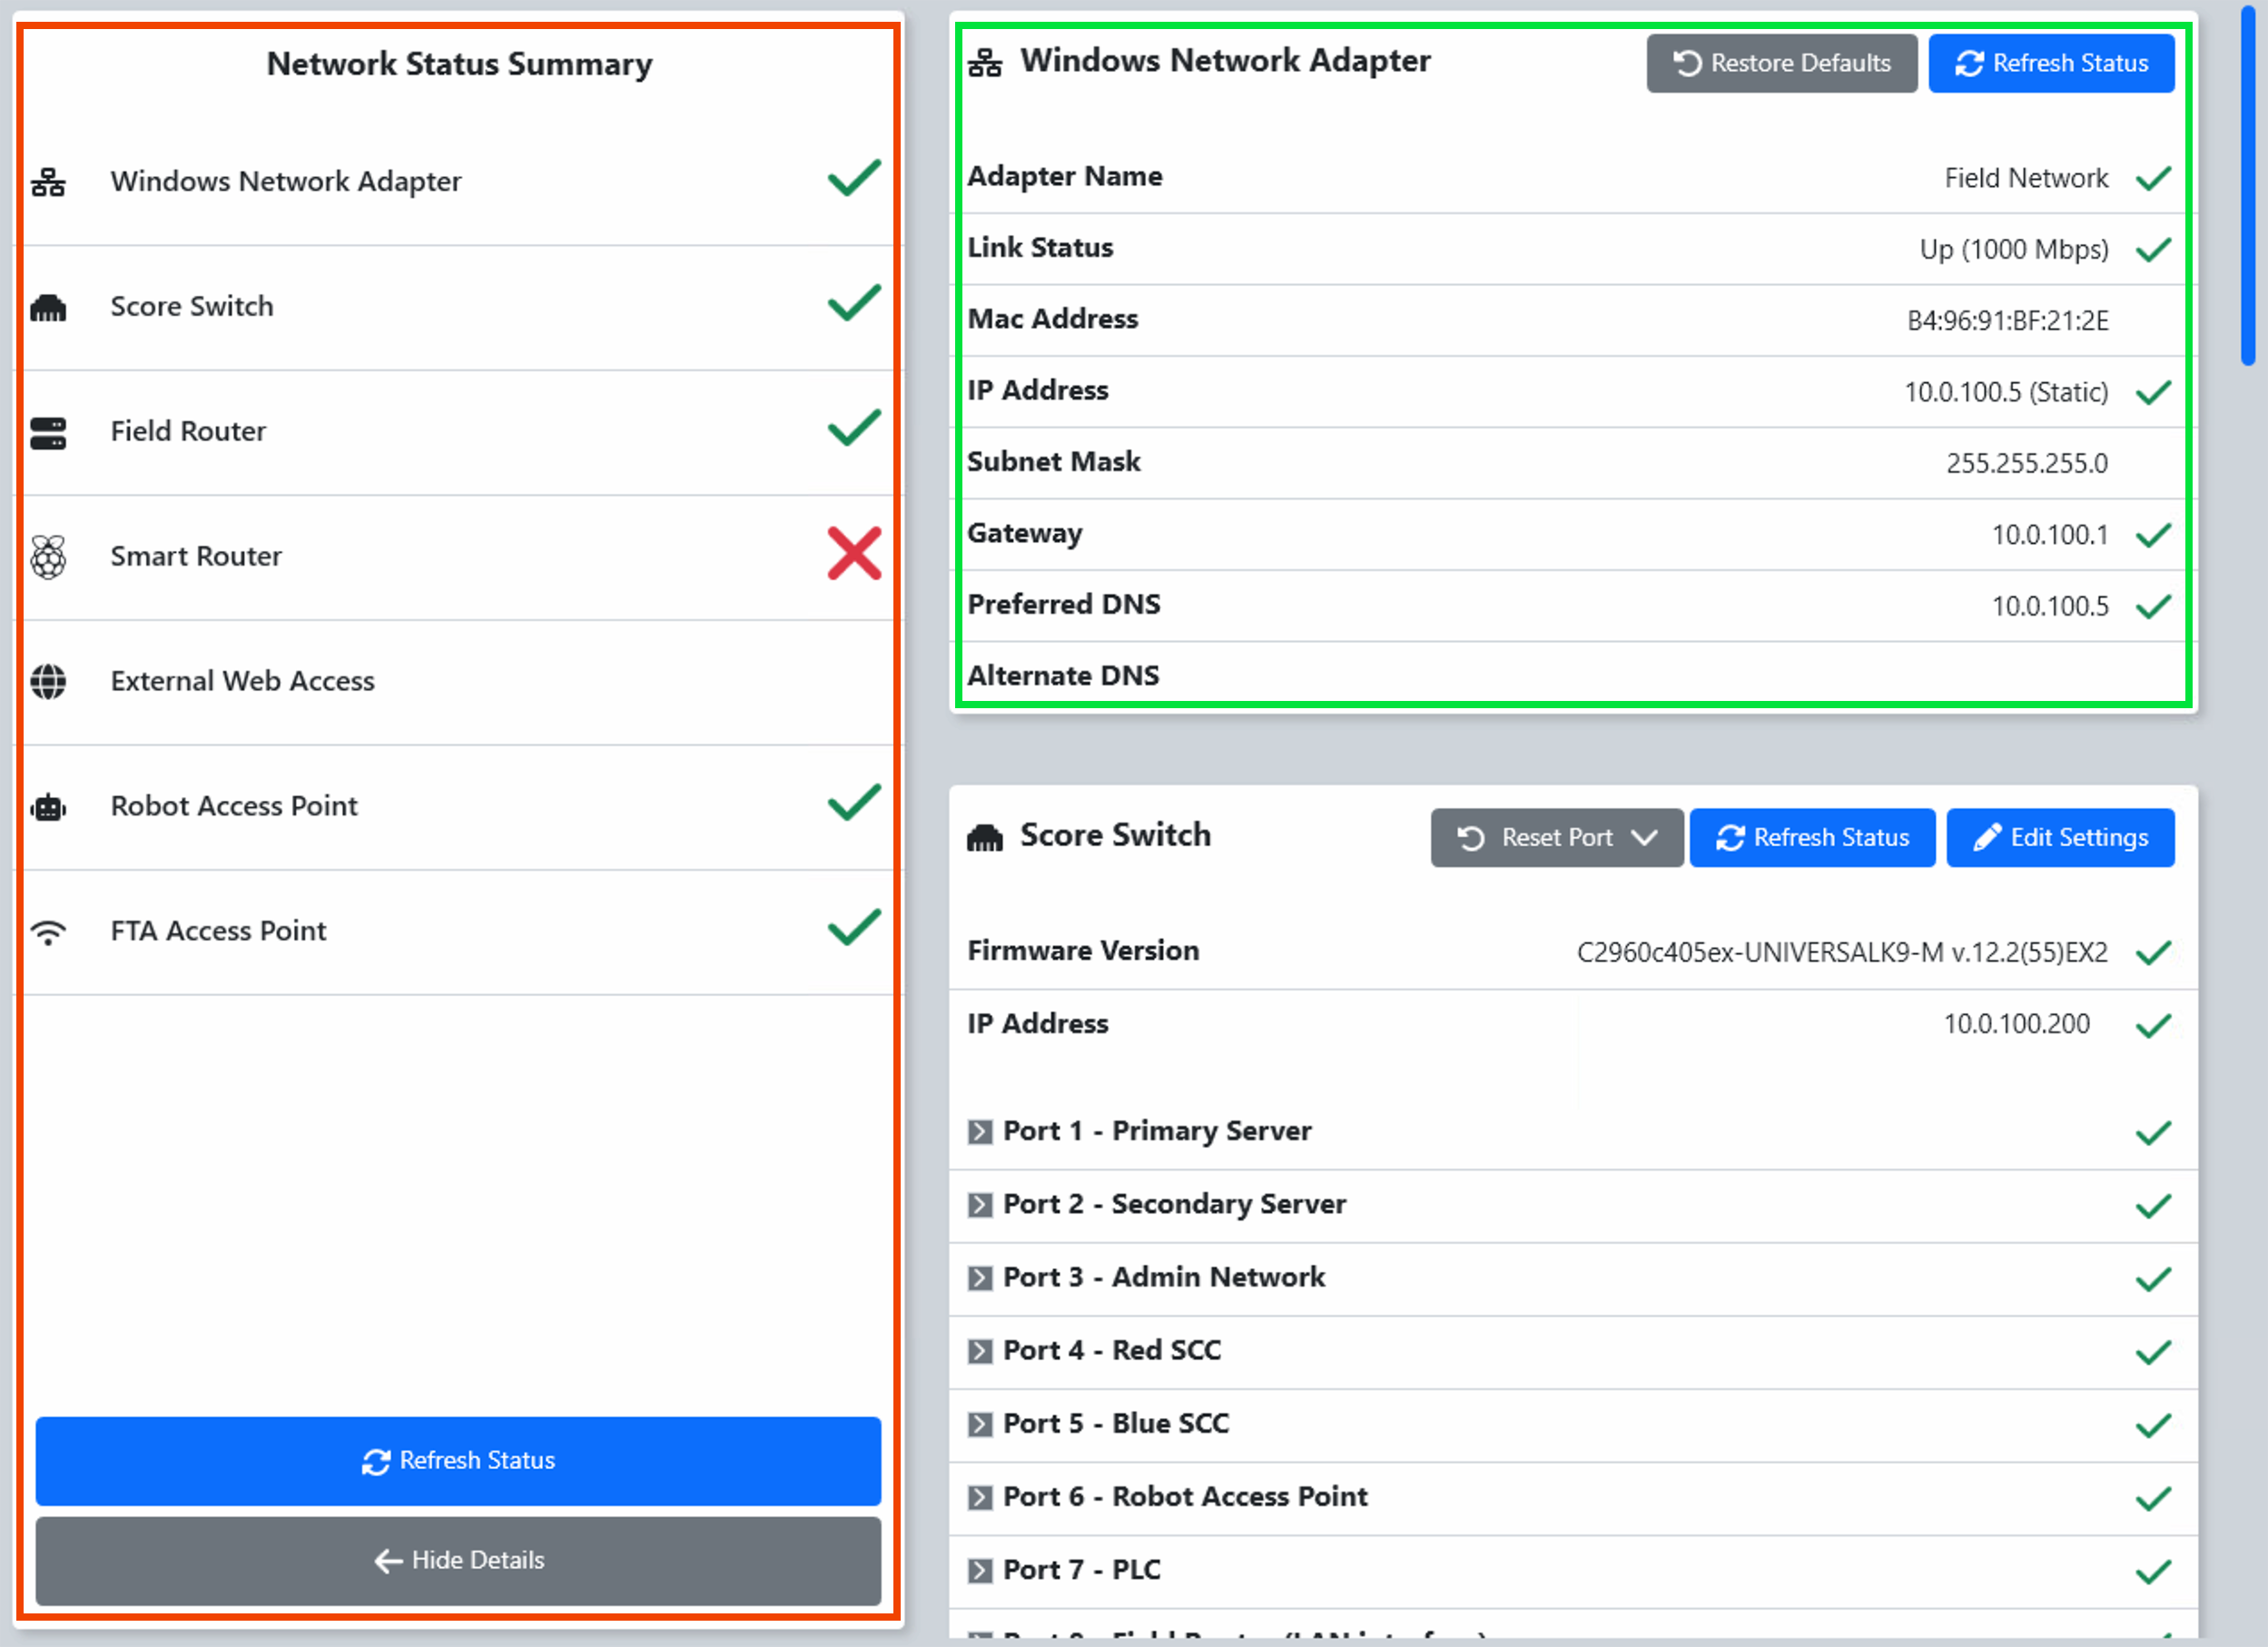Open the Reset Port dropdown
Screen dimensions: 2268x1647
click(x=1557, y=838)
